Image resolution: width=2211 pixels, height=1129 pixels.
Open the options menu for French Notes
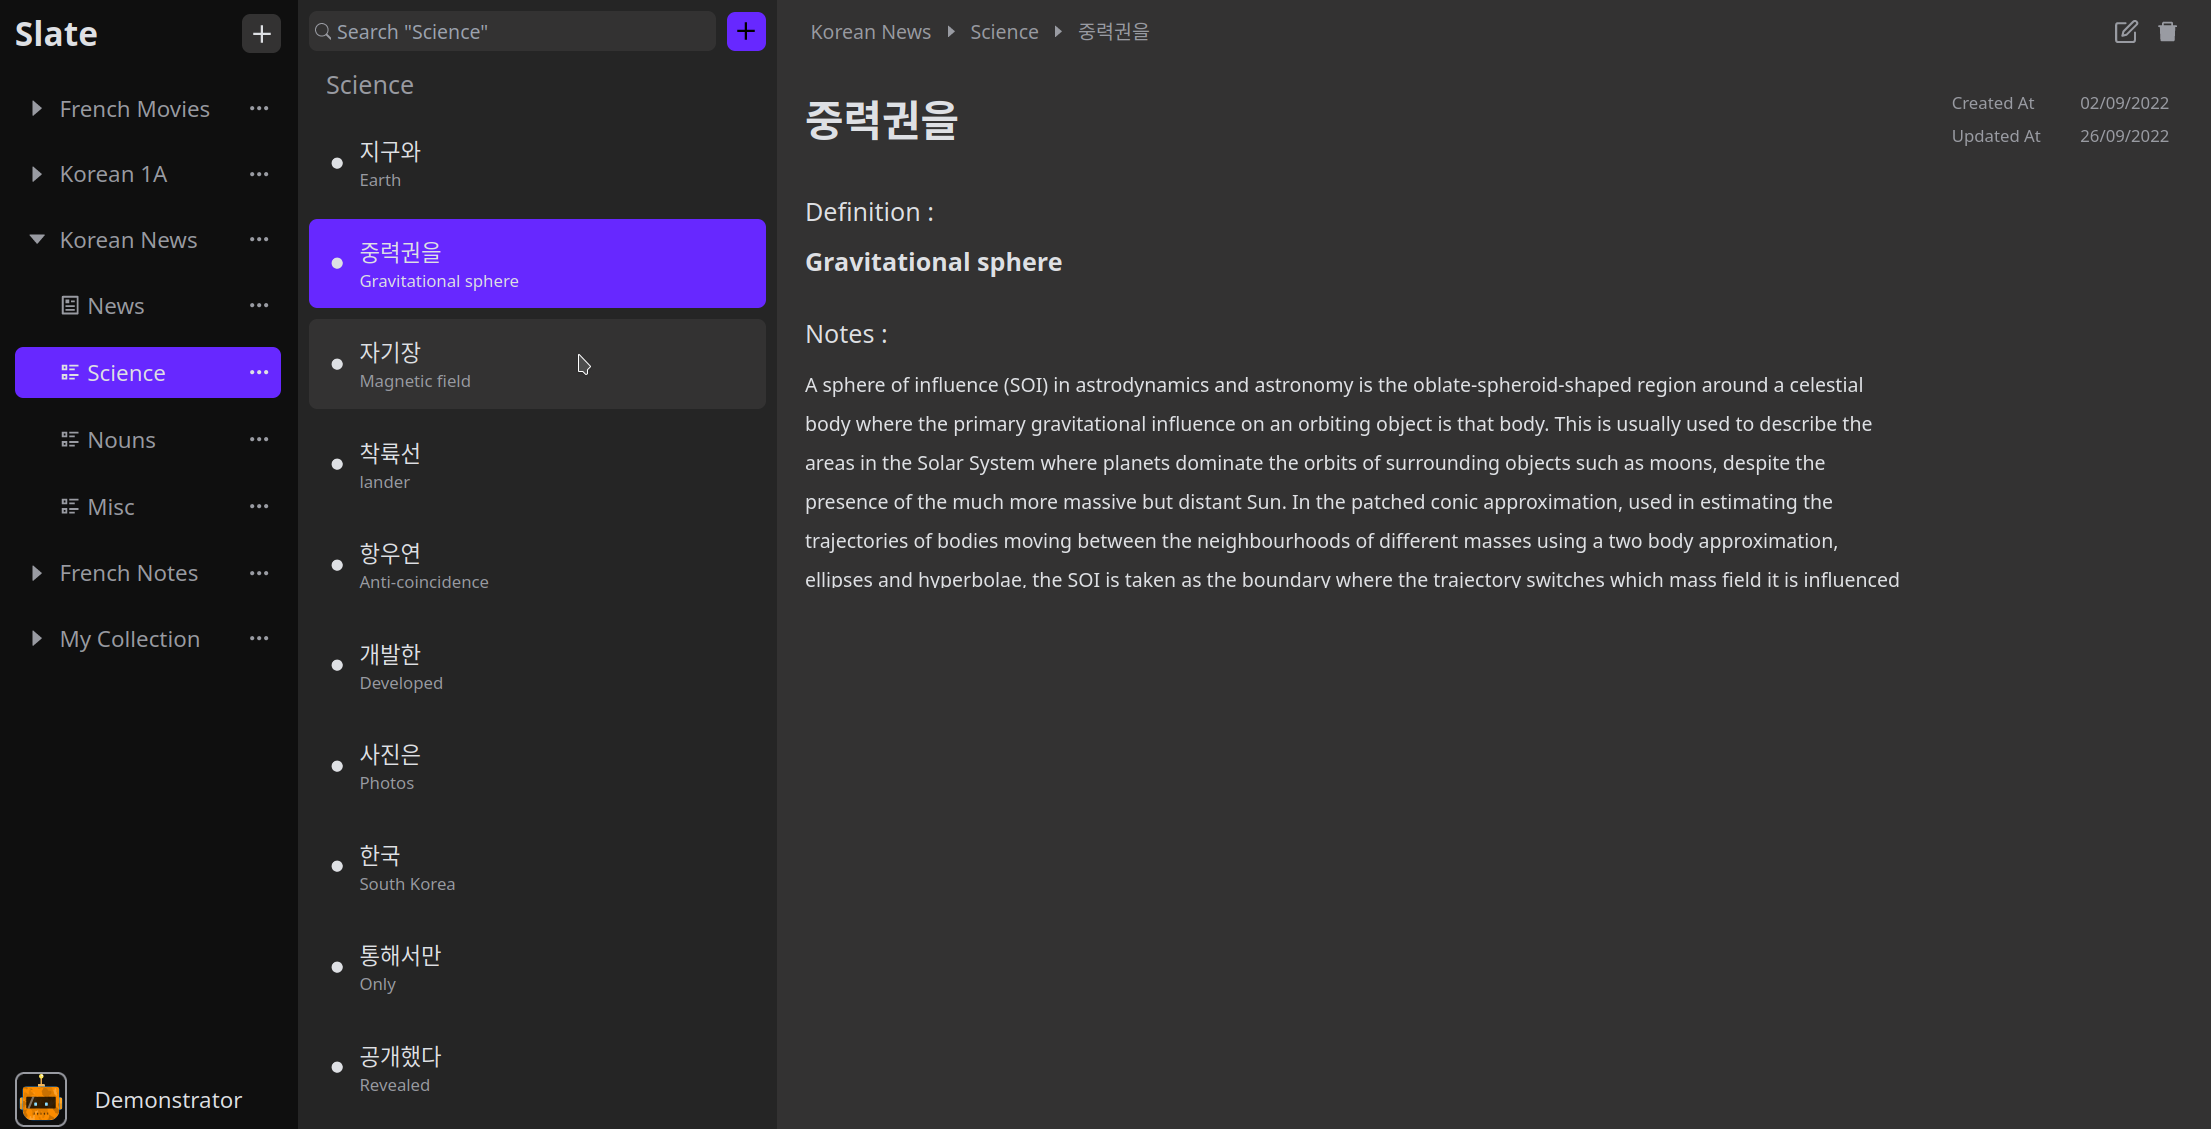[x=259, y=572]
